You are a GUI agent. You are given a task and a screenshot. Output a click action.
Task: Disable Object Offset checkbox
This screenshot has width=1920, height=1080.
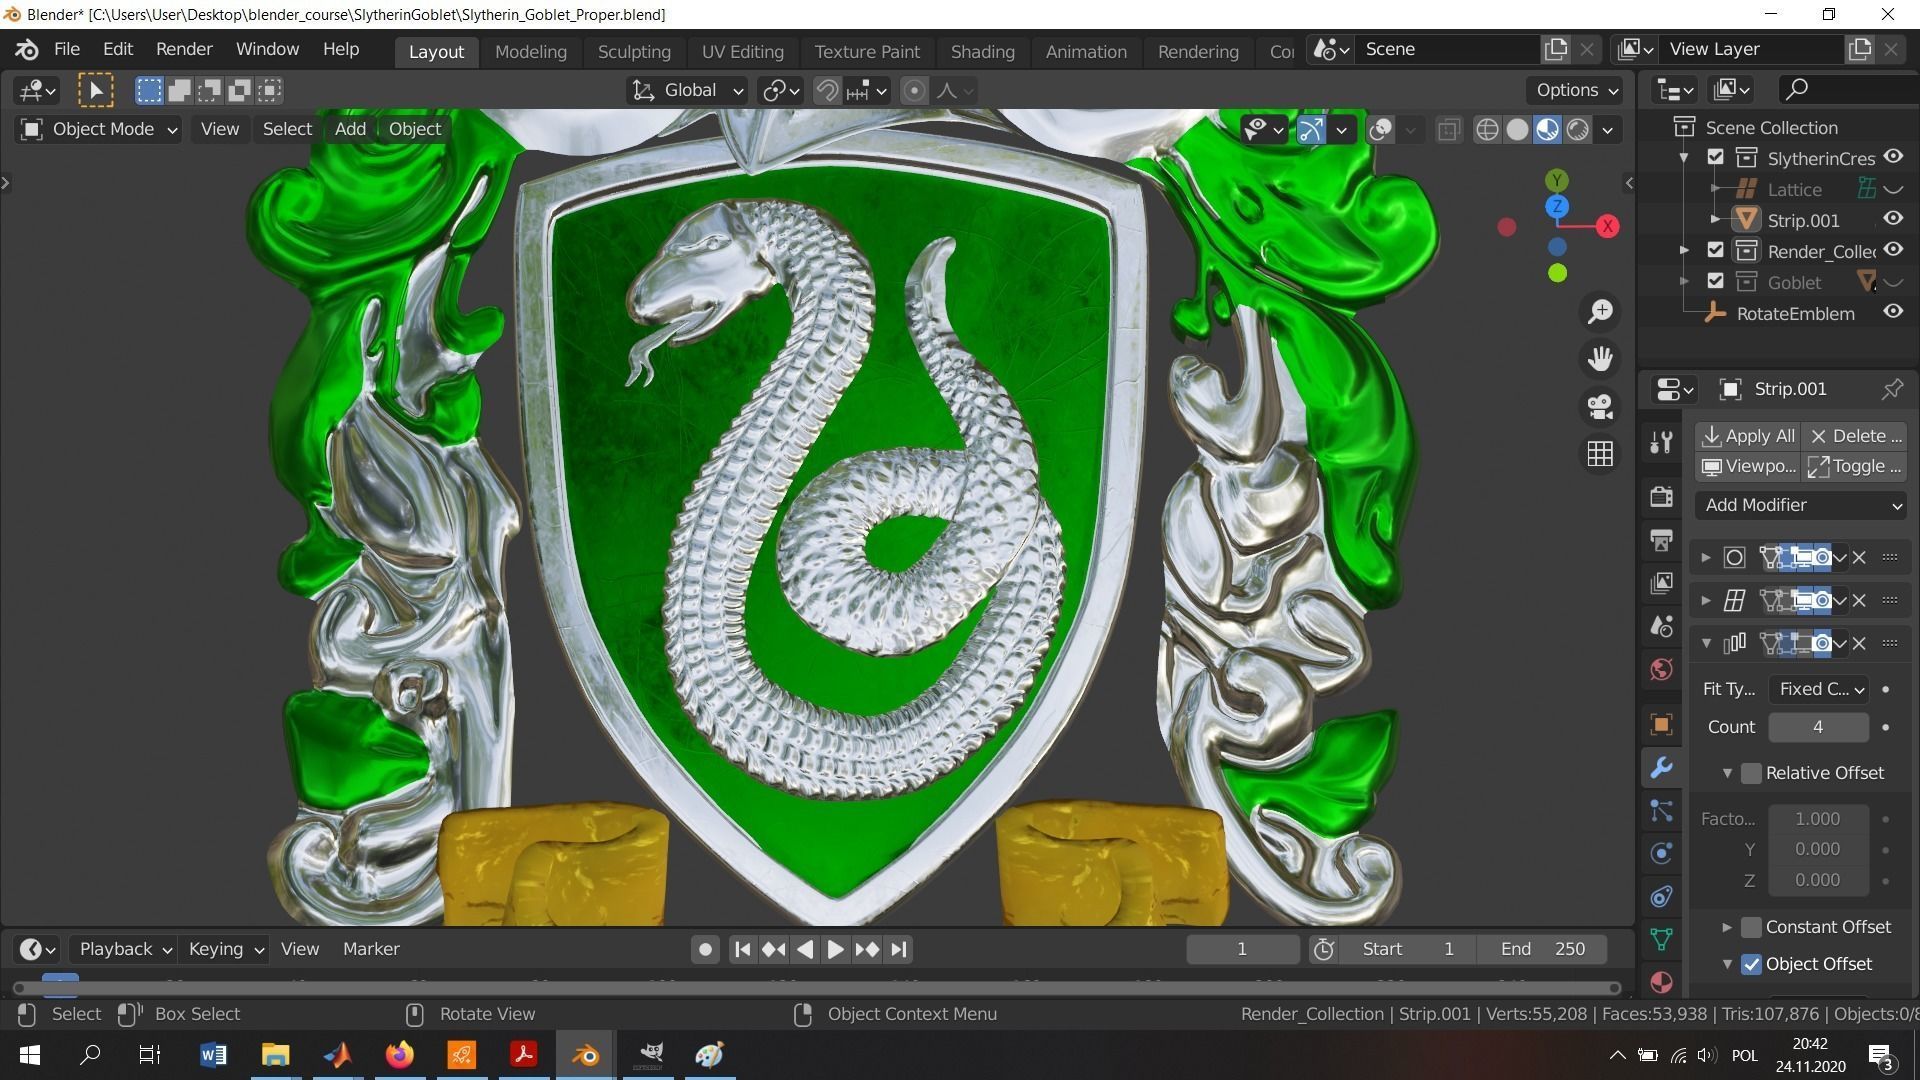1751,964
